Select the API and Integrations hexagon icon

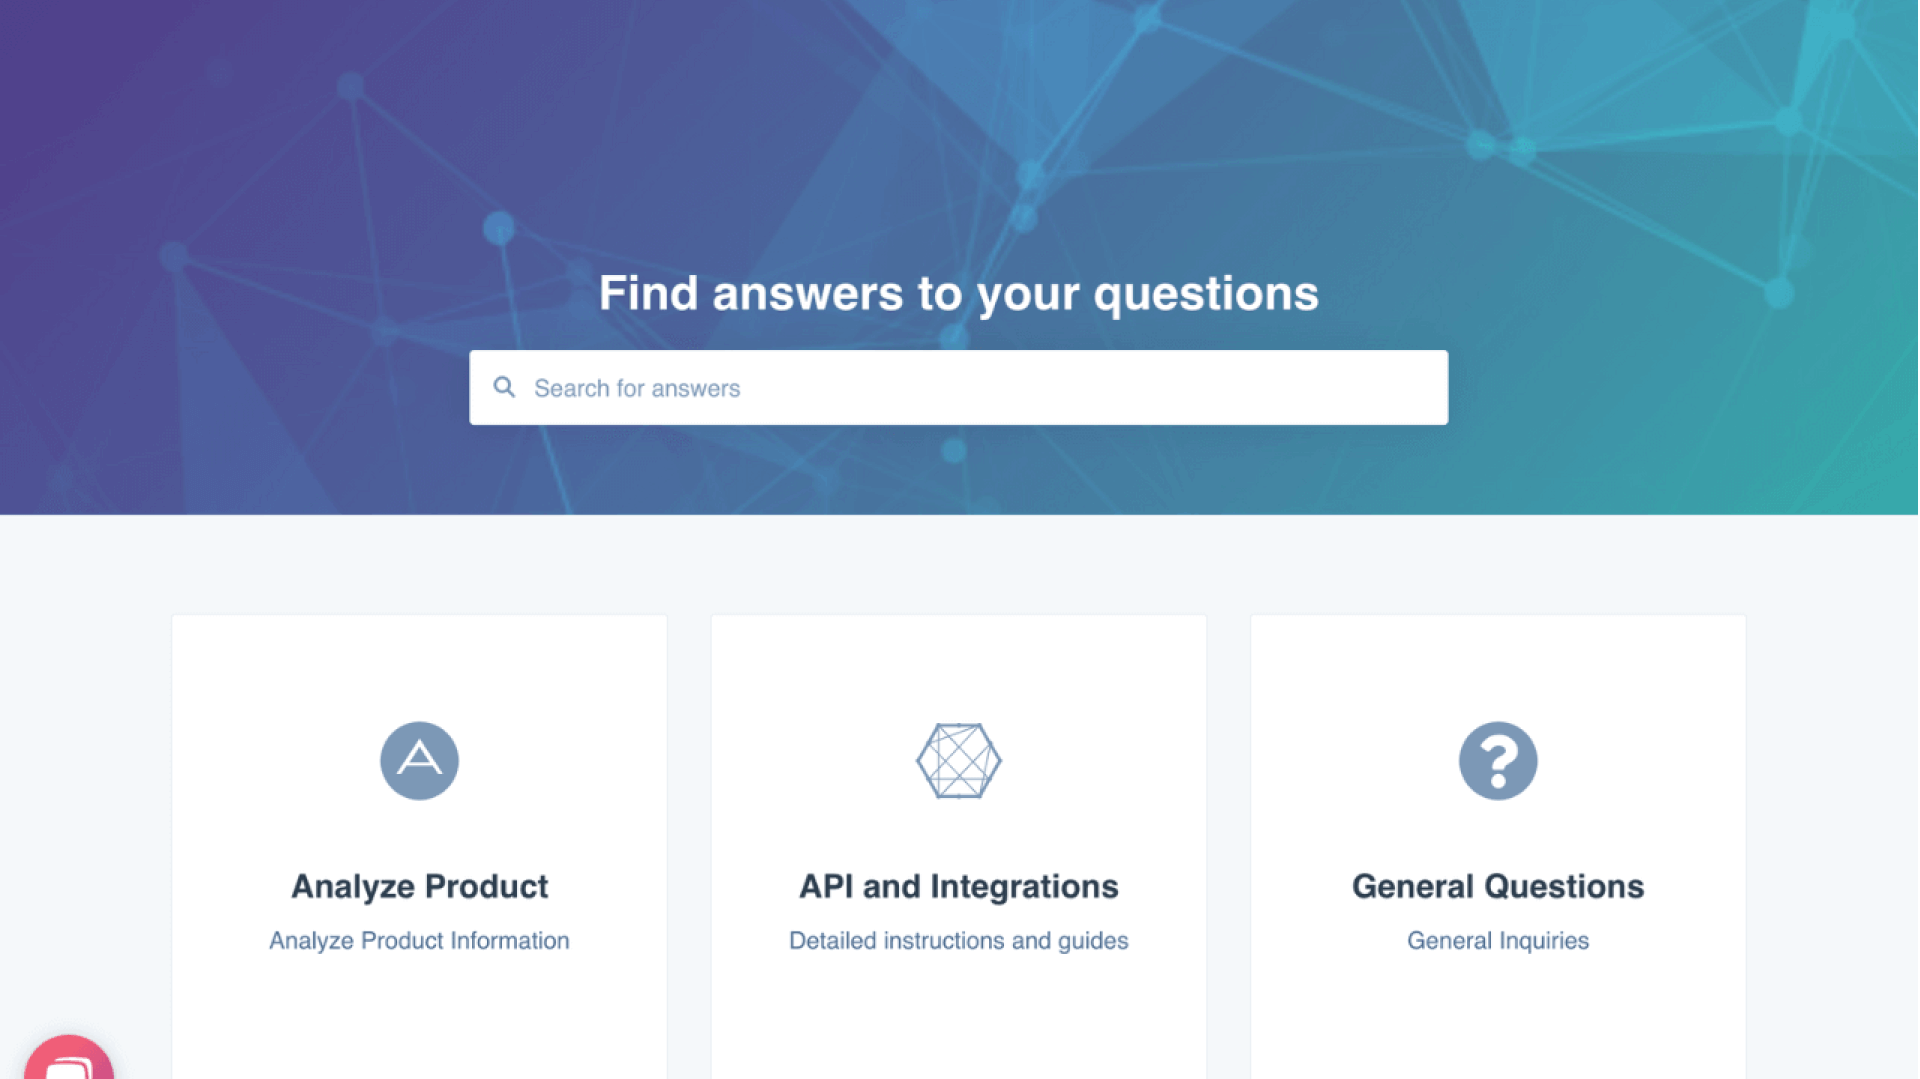click(959, 761)
